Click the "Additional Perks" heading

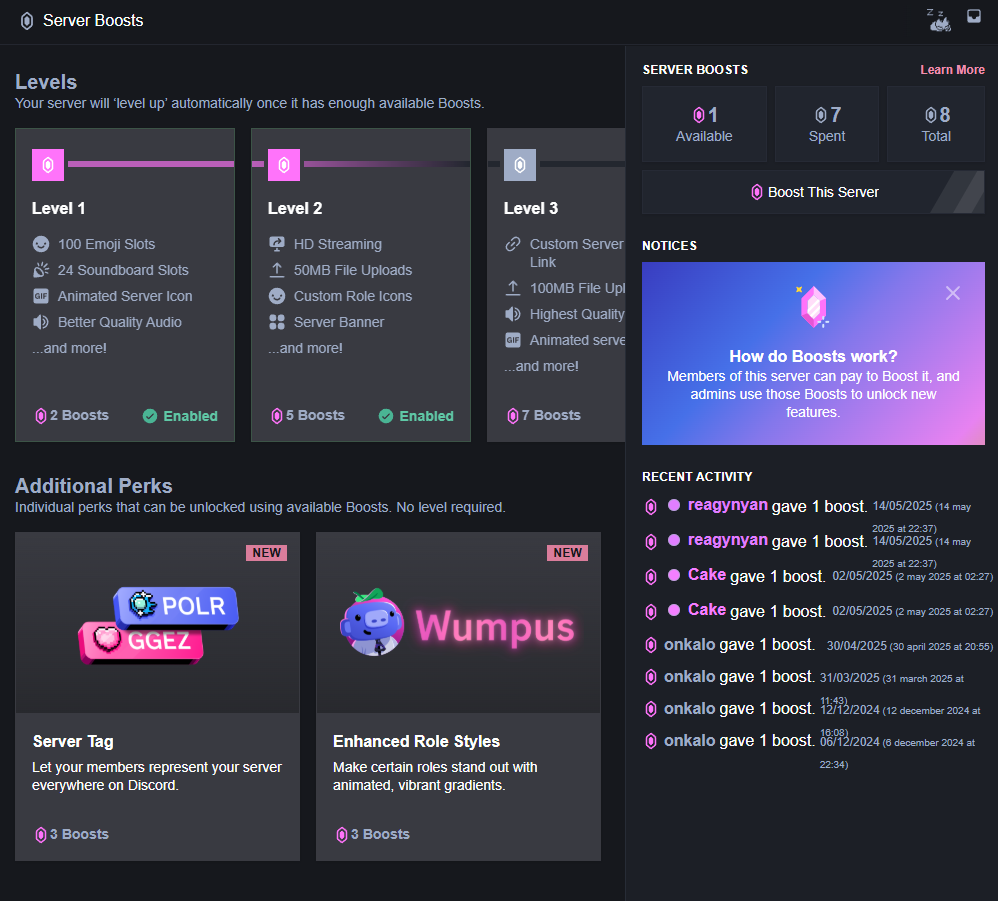coord(94,486)
